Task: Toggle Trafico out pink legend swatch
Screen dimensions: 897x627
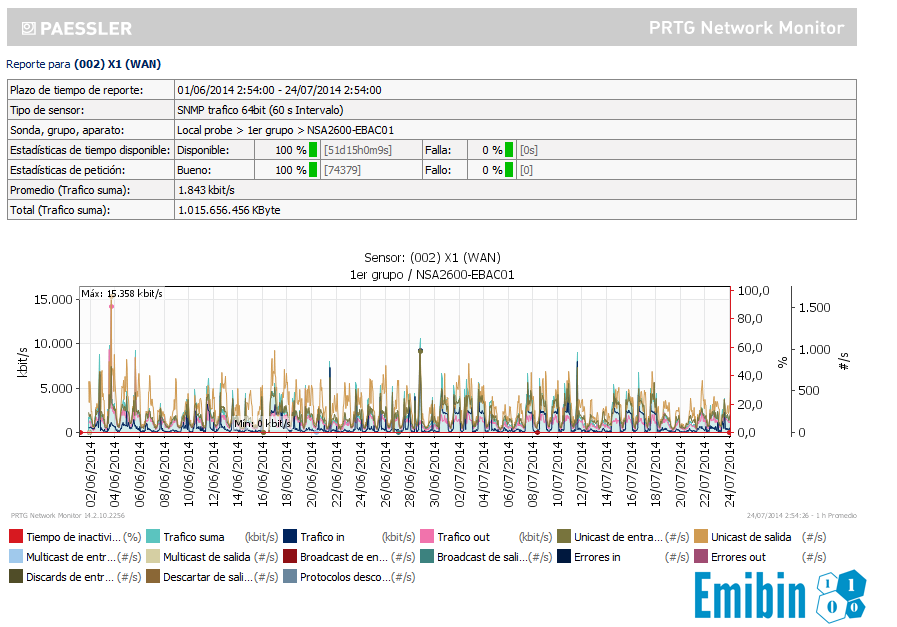Action: 427,537
